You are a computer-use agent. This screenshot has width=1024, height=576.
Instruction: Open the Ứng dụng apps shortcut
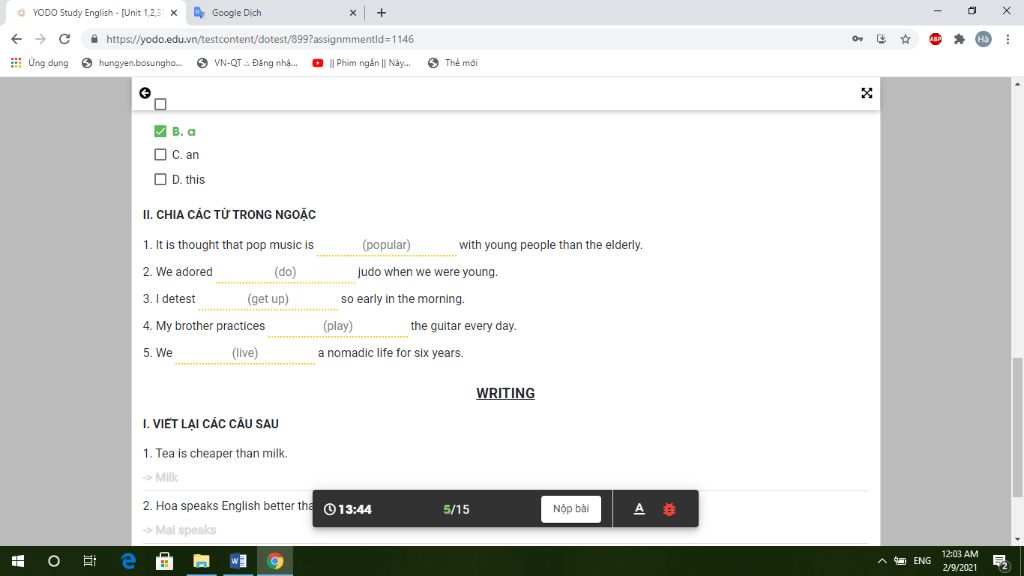click(40, 63)
